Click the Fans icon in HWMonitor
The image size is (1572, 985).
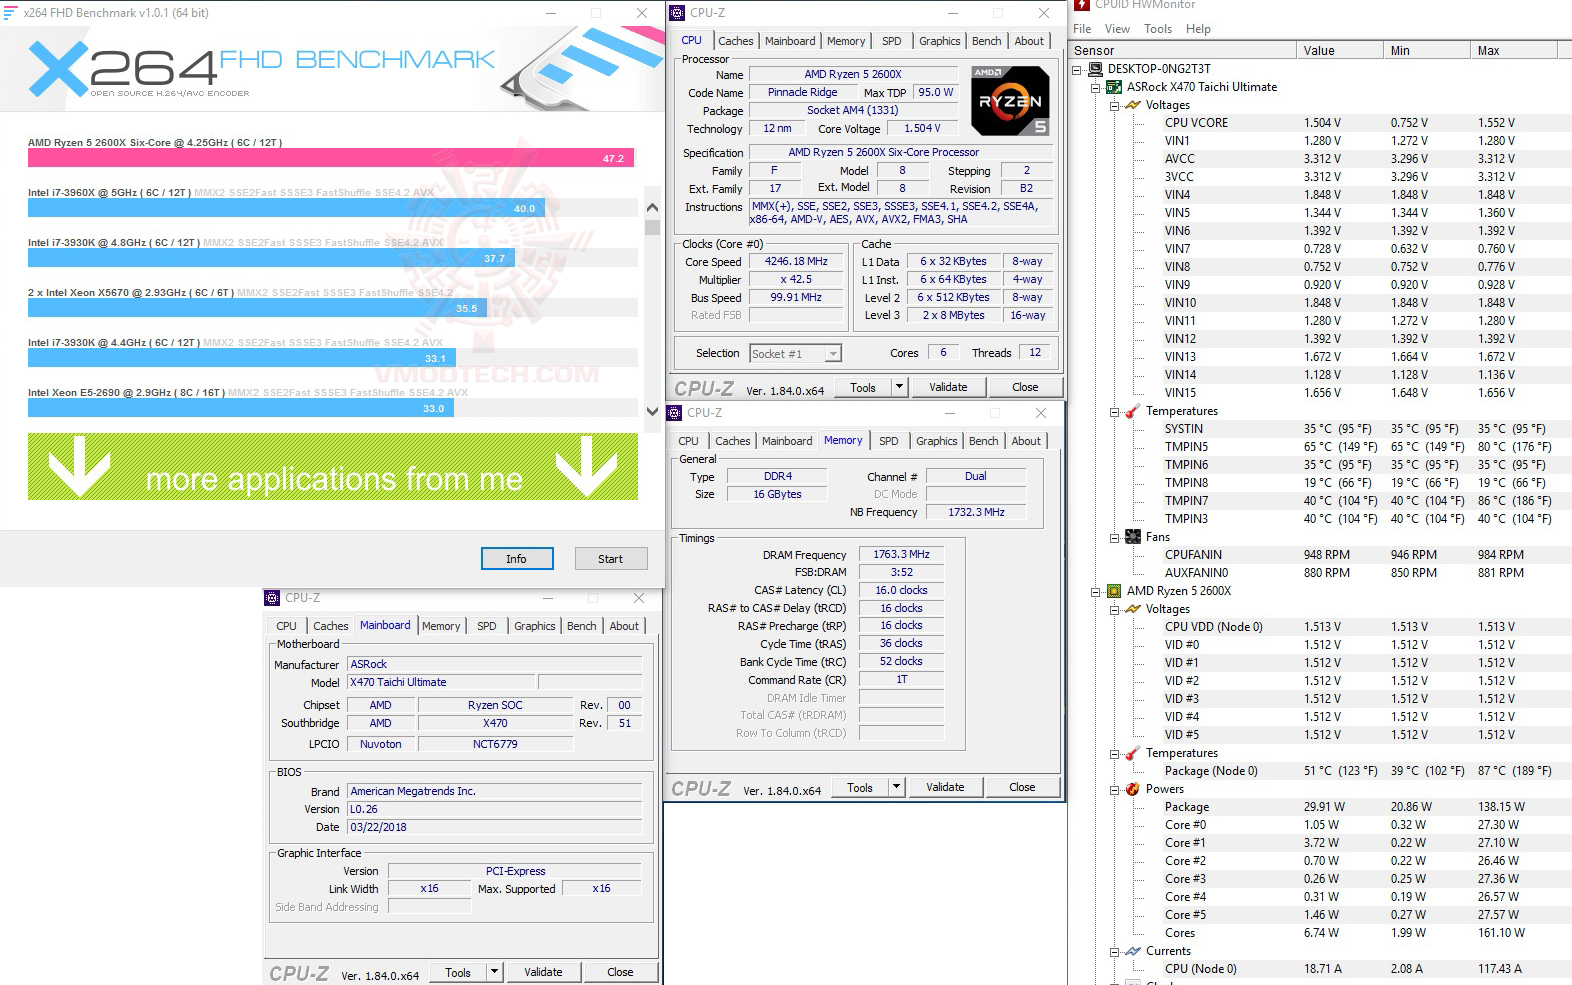[x=1132, y=537]
